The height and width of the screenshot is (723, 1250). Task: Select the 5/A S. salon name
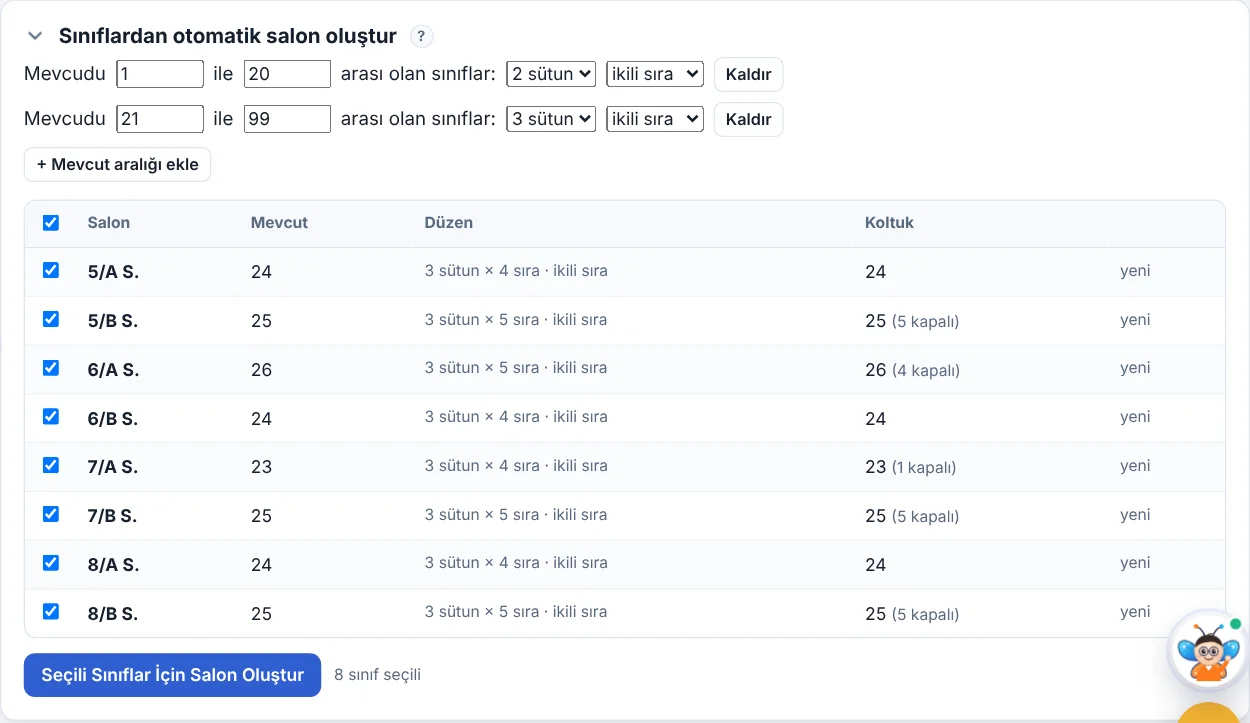tap(113, 272)
